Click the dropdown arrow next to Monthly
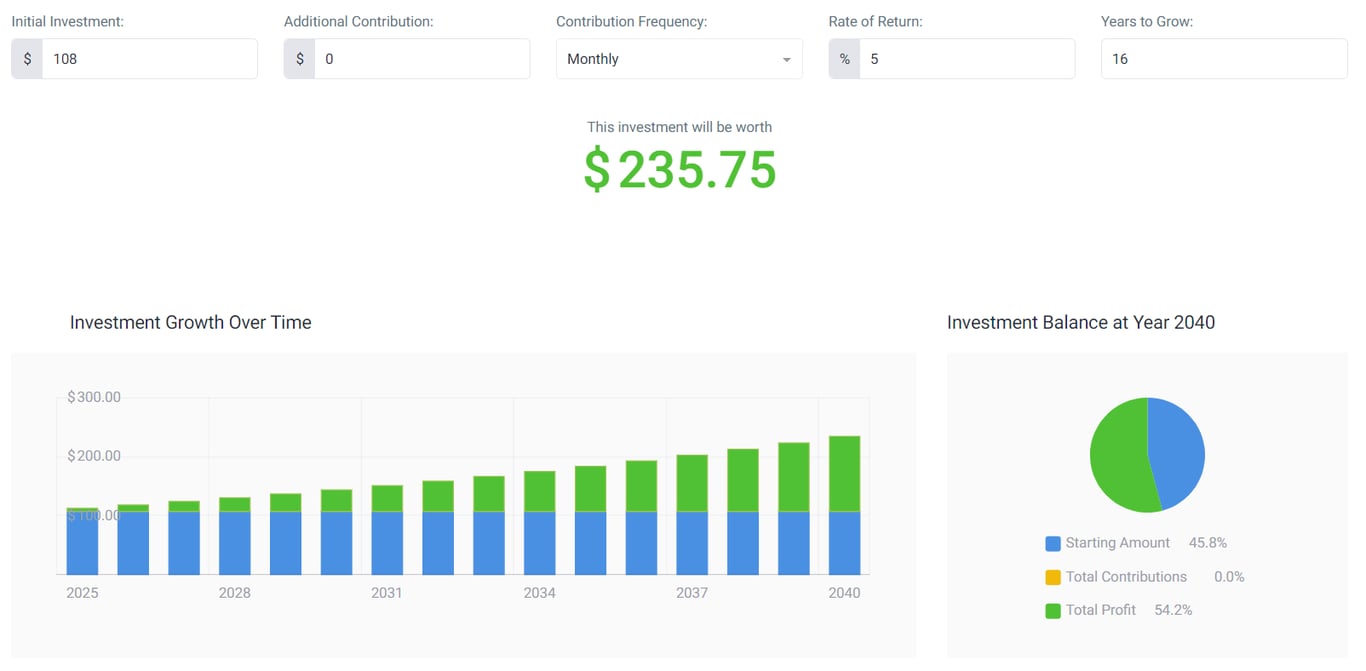The height and width of the screenshot is (671, 1366). (x=787, y=58)
